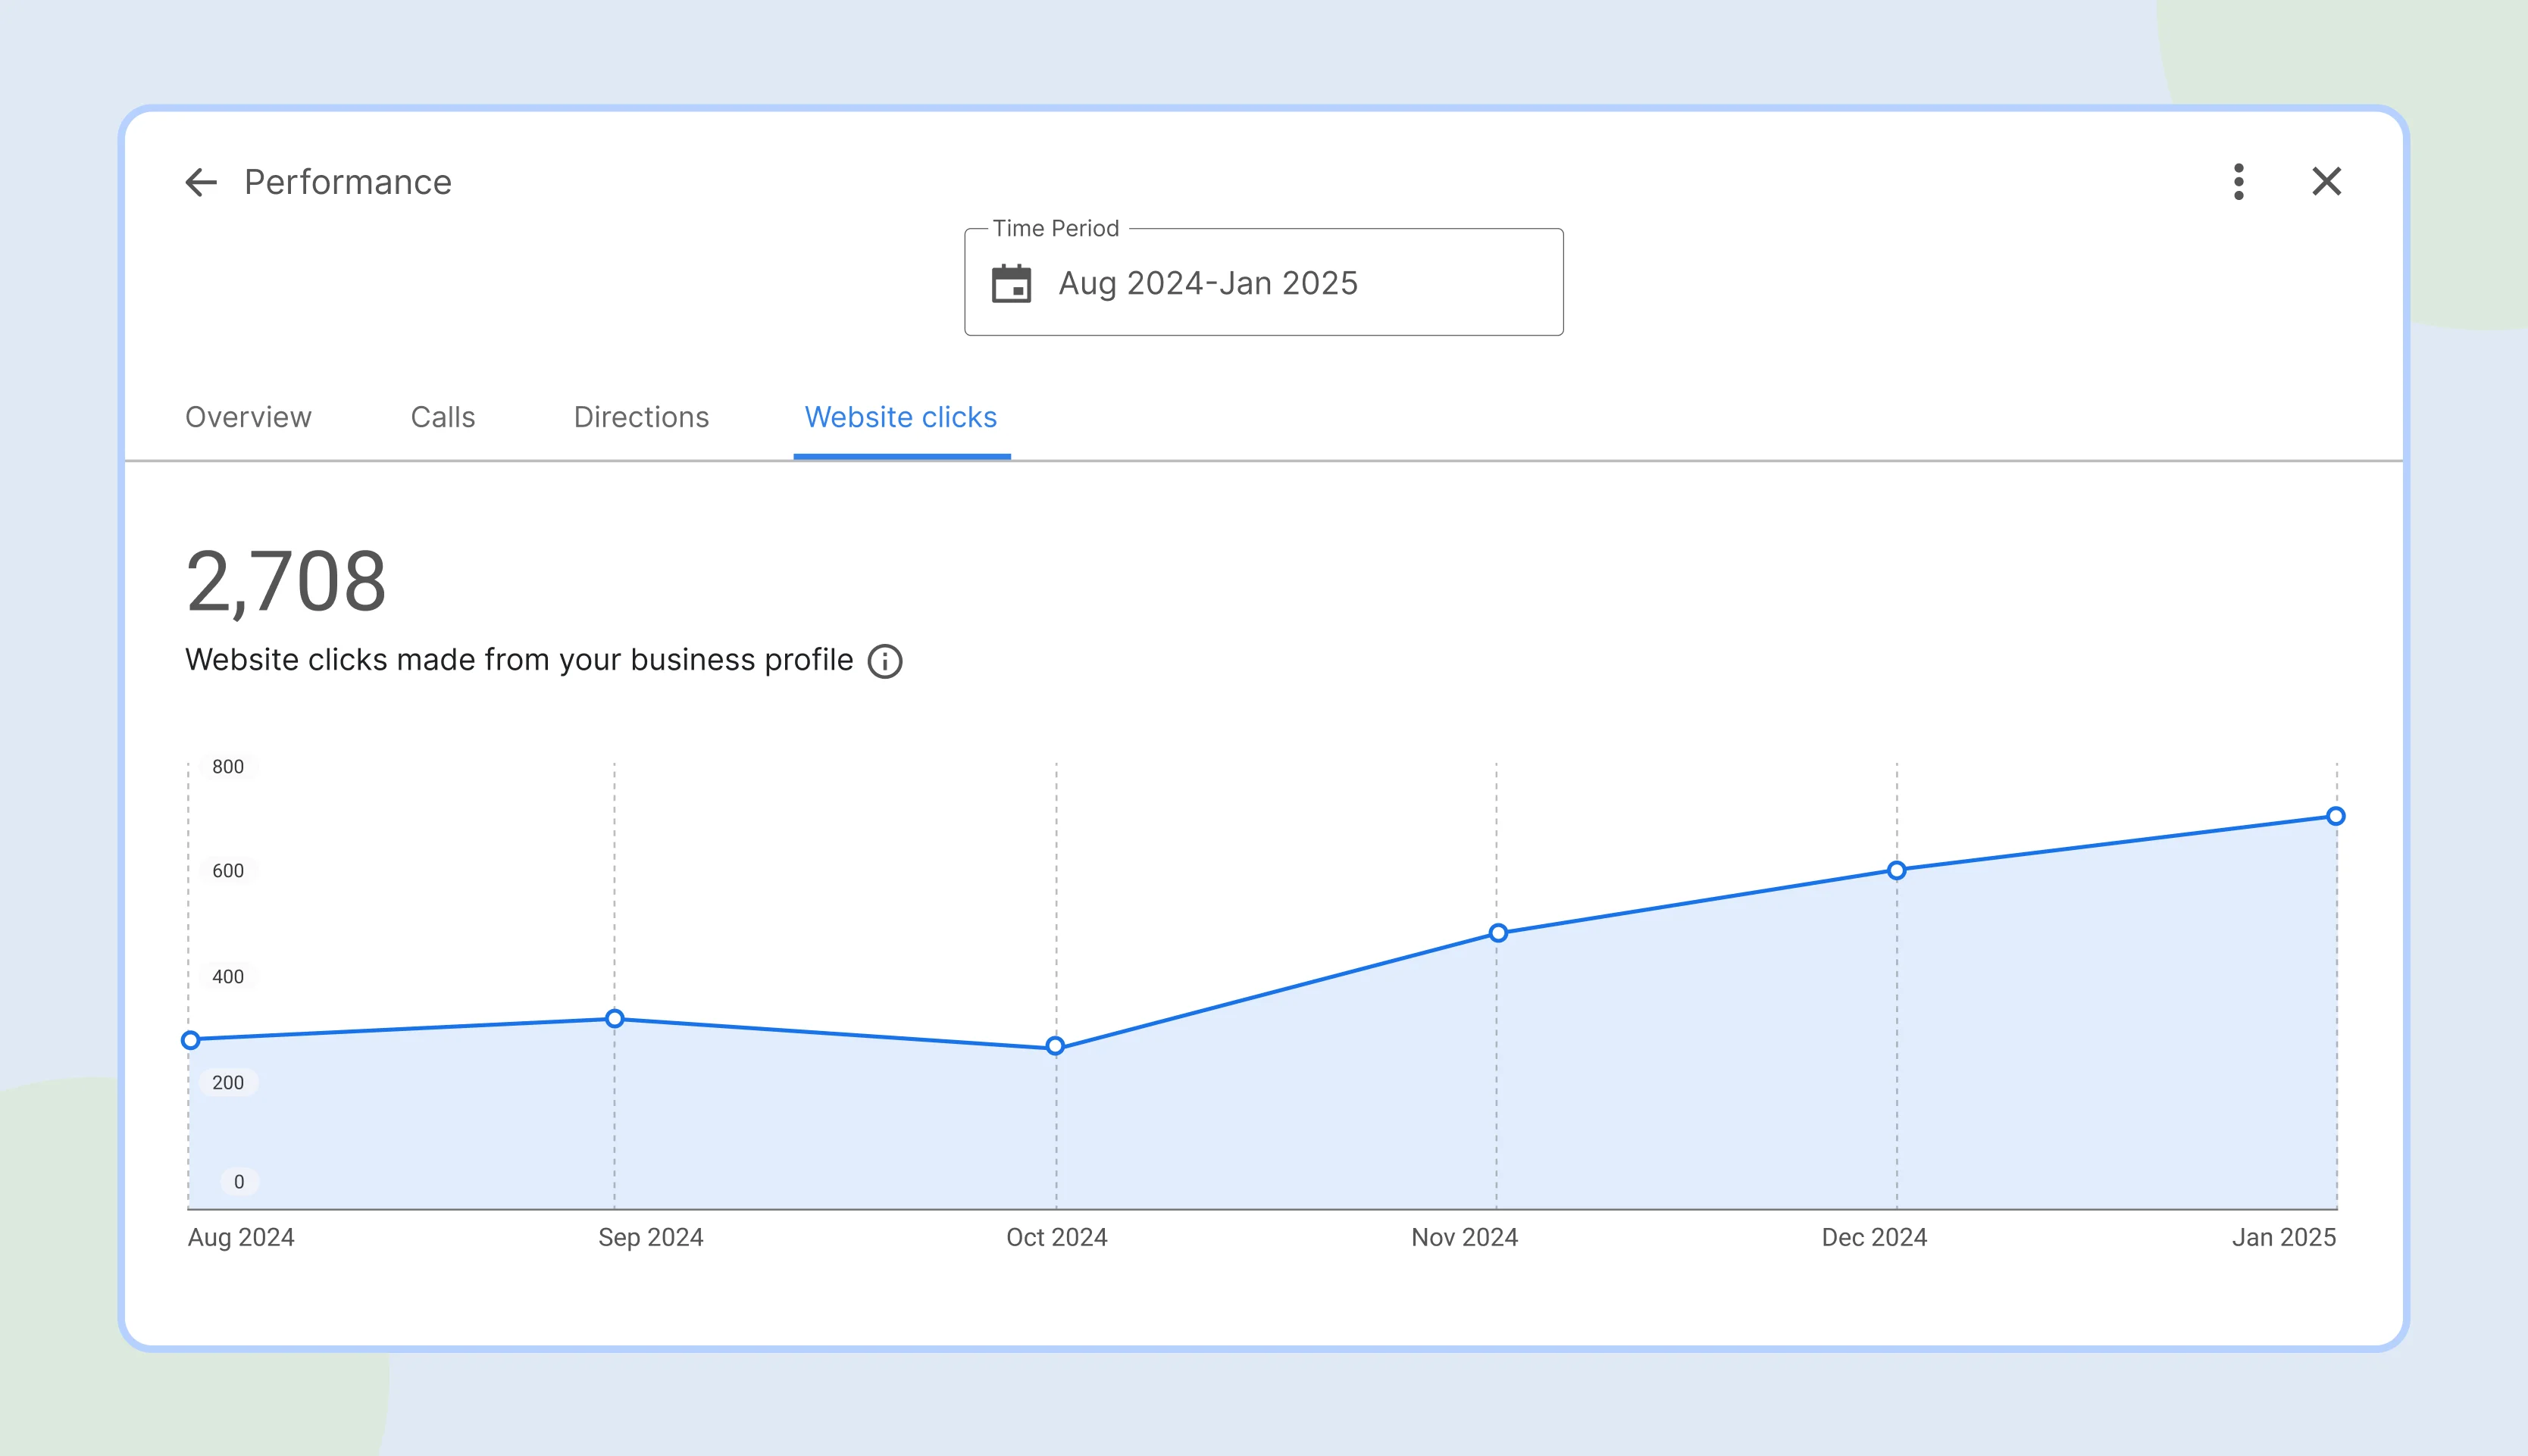This screenshot has width=2528, height=1456.
Task: Click the 600 y-axis label
Action: coord(228,871)
